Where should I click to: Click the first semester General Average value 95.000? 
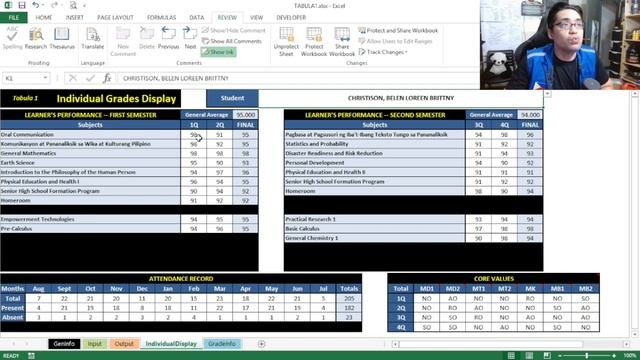pyautogui.click(x=245, y=115)
